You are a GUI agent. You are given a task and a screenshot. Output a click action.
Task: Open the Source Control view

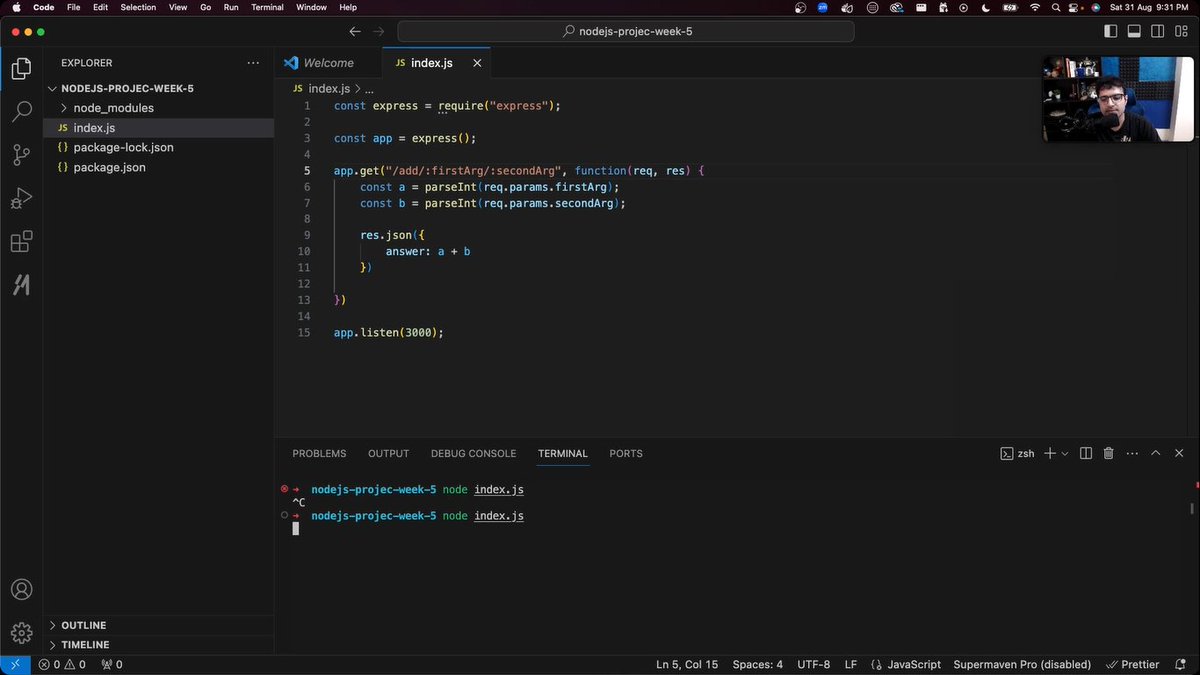click(x=21, y=155)
